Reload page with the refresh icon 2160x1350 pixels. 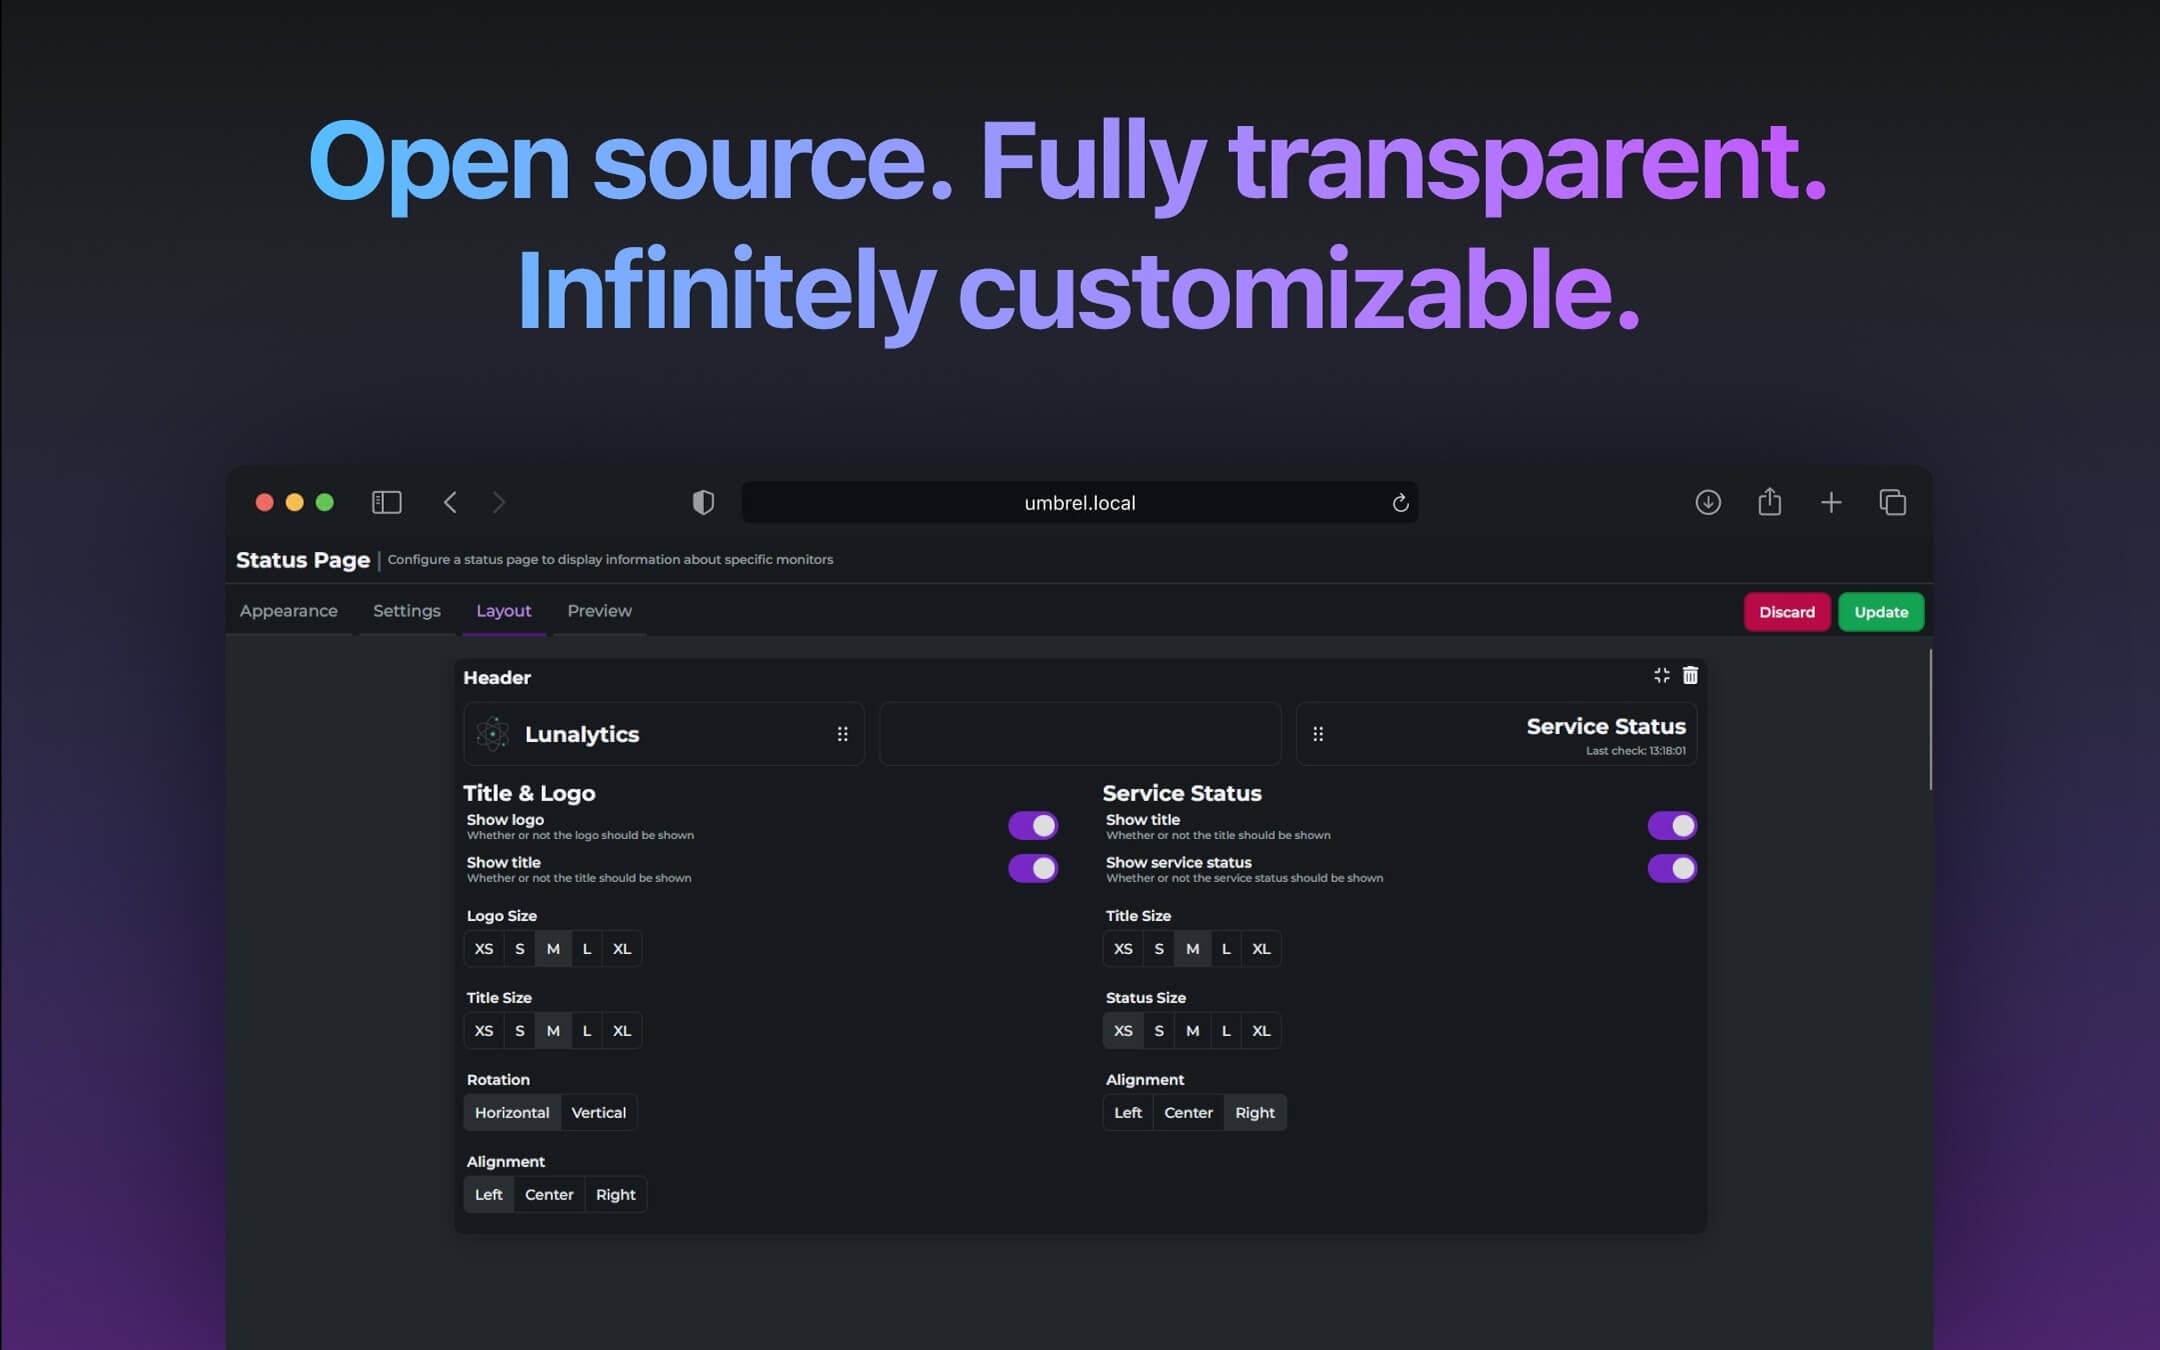coord(1400,503)
